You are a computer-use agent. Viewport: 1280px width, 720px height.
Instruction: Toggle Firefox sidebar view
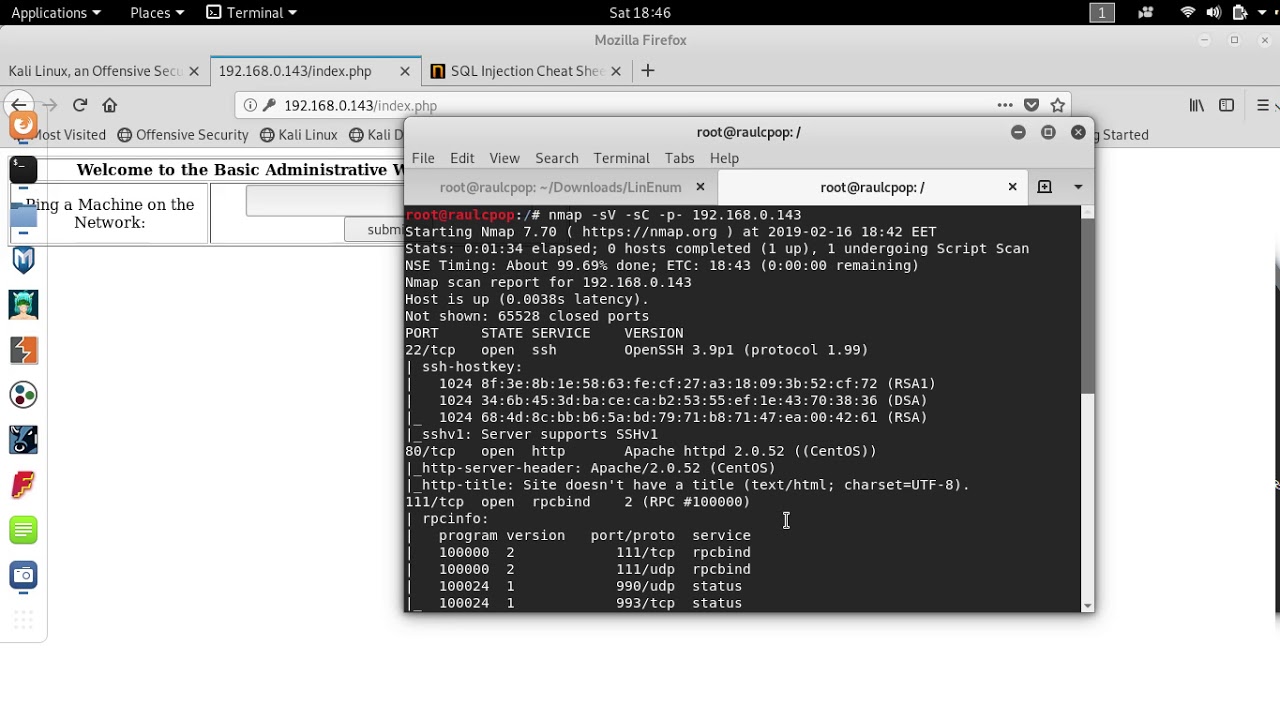[1227, 105]
